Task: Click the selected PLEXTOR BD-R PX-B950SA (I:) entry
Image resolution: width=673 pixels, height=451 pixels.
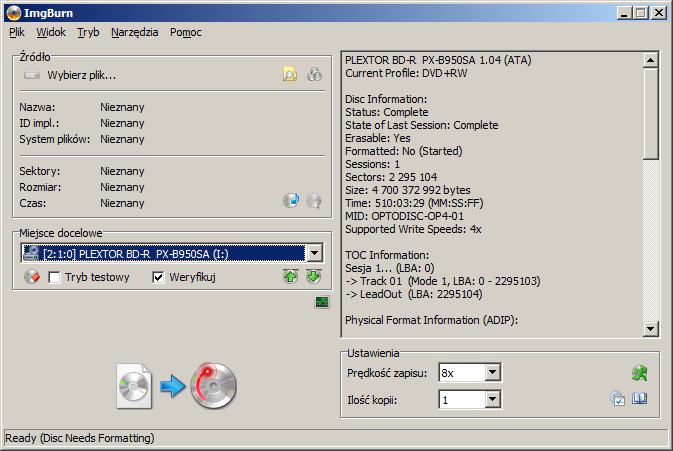Action: pyautogui.click(x=164, y=253)
